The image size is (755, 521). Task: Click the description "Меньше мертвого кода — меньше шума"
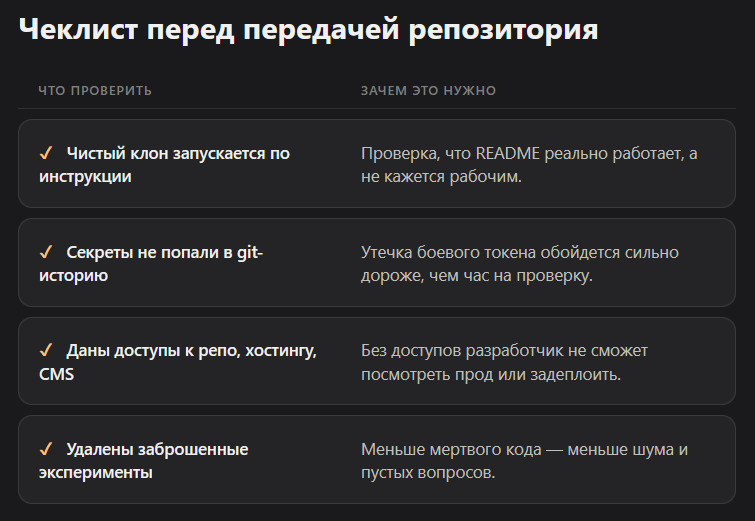tap(525, 461)
